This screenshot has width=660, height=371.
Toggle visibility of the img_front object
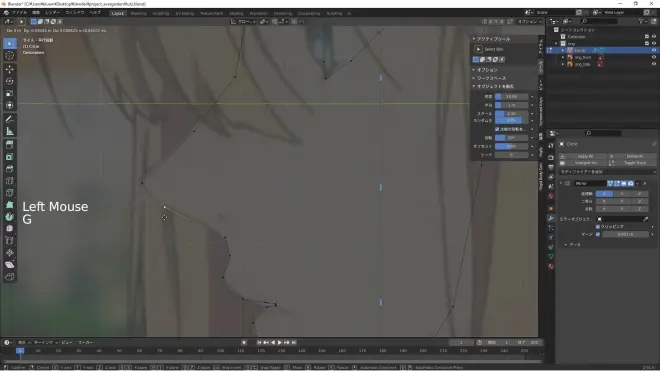654,57
